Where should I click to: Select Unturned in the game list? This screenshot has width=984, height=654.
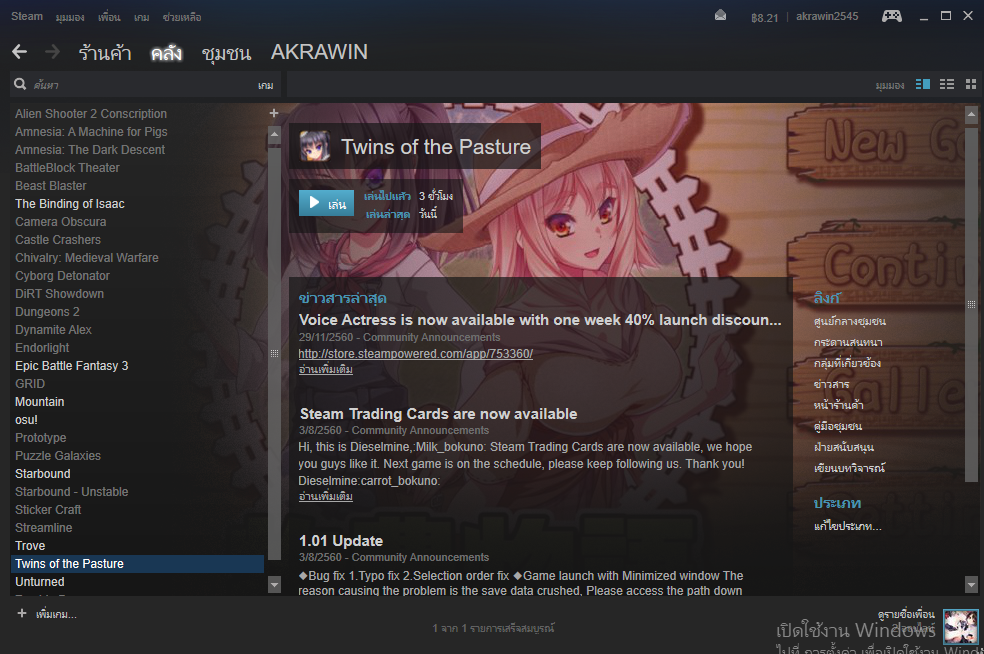(40, 582)
